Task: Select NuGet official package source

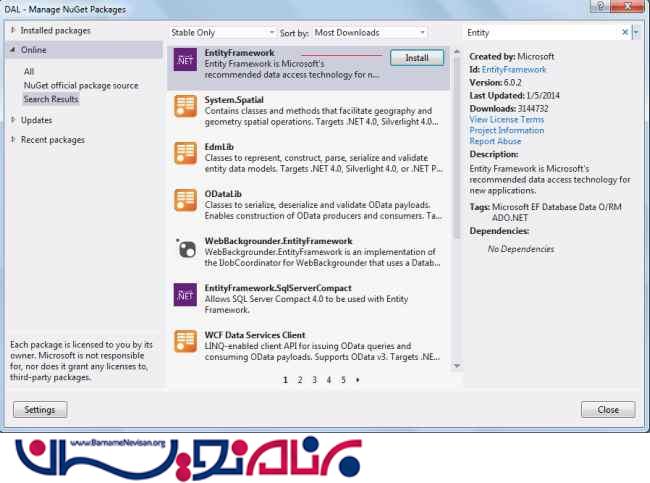Action: click(x=81, y=85)
